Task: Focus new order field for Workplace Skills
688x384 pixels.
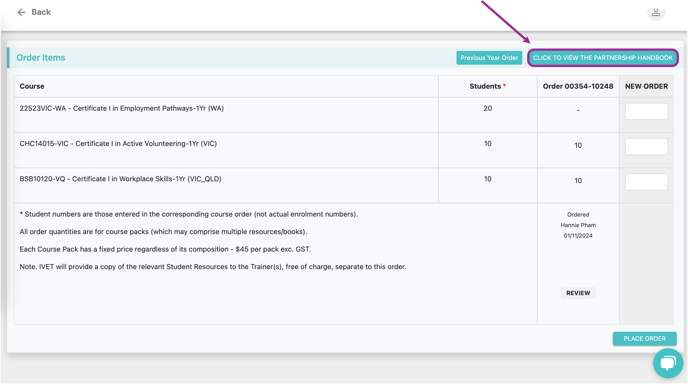Action: pyautogui.click(x=646, y=182)
